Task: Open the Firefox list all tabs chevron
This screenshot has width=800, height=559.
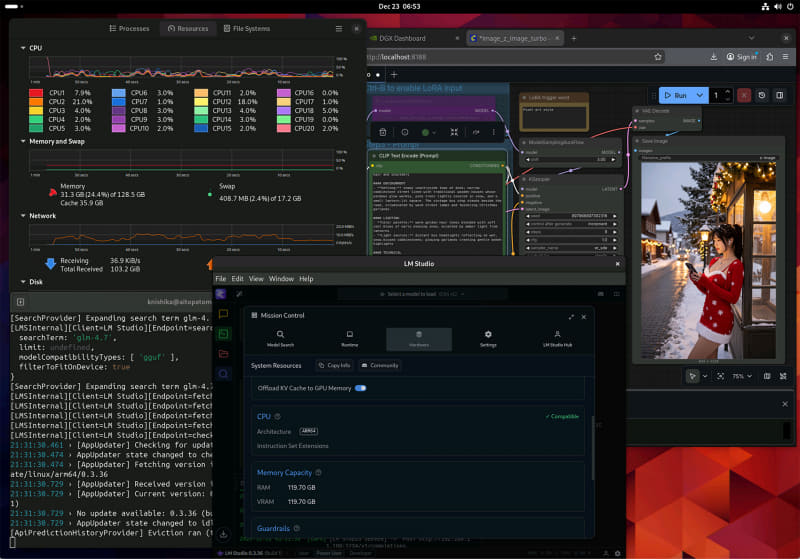Action: coord(751,38)
